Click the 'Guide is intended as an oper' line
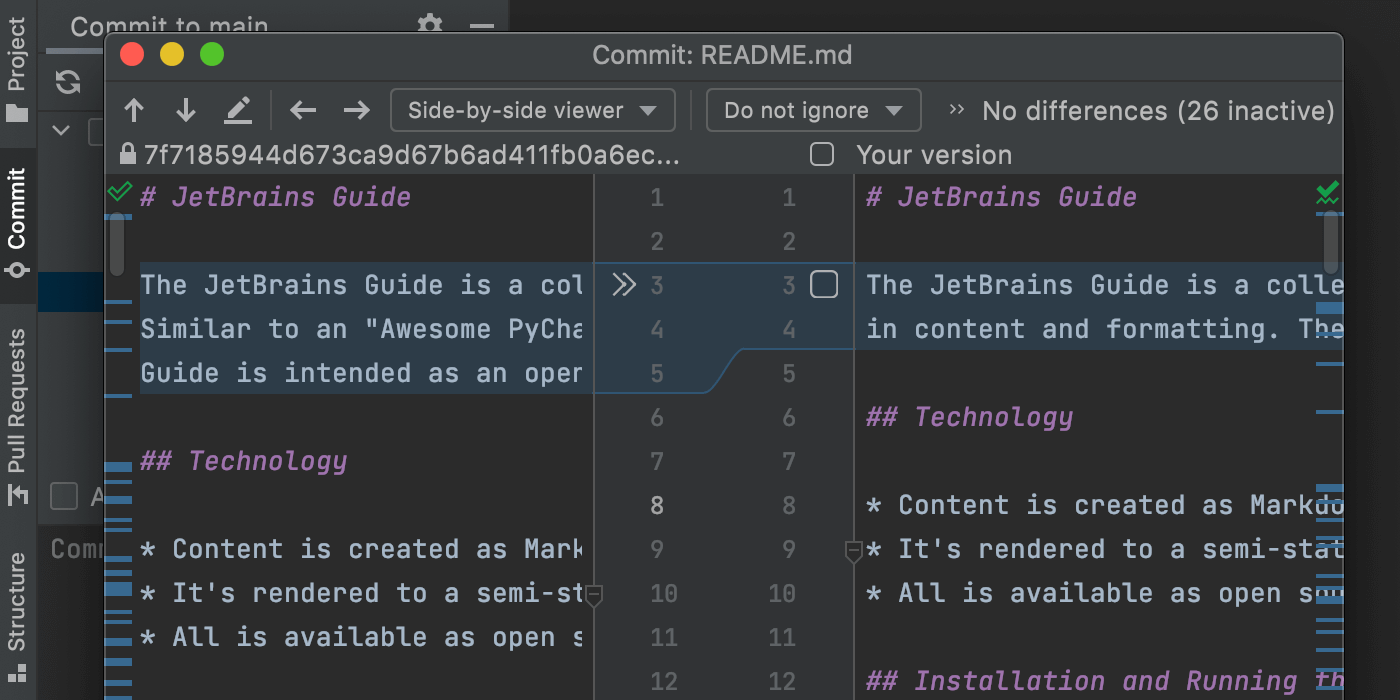This screenshot has width=1400, height=700. point(361,373)
